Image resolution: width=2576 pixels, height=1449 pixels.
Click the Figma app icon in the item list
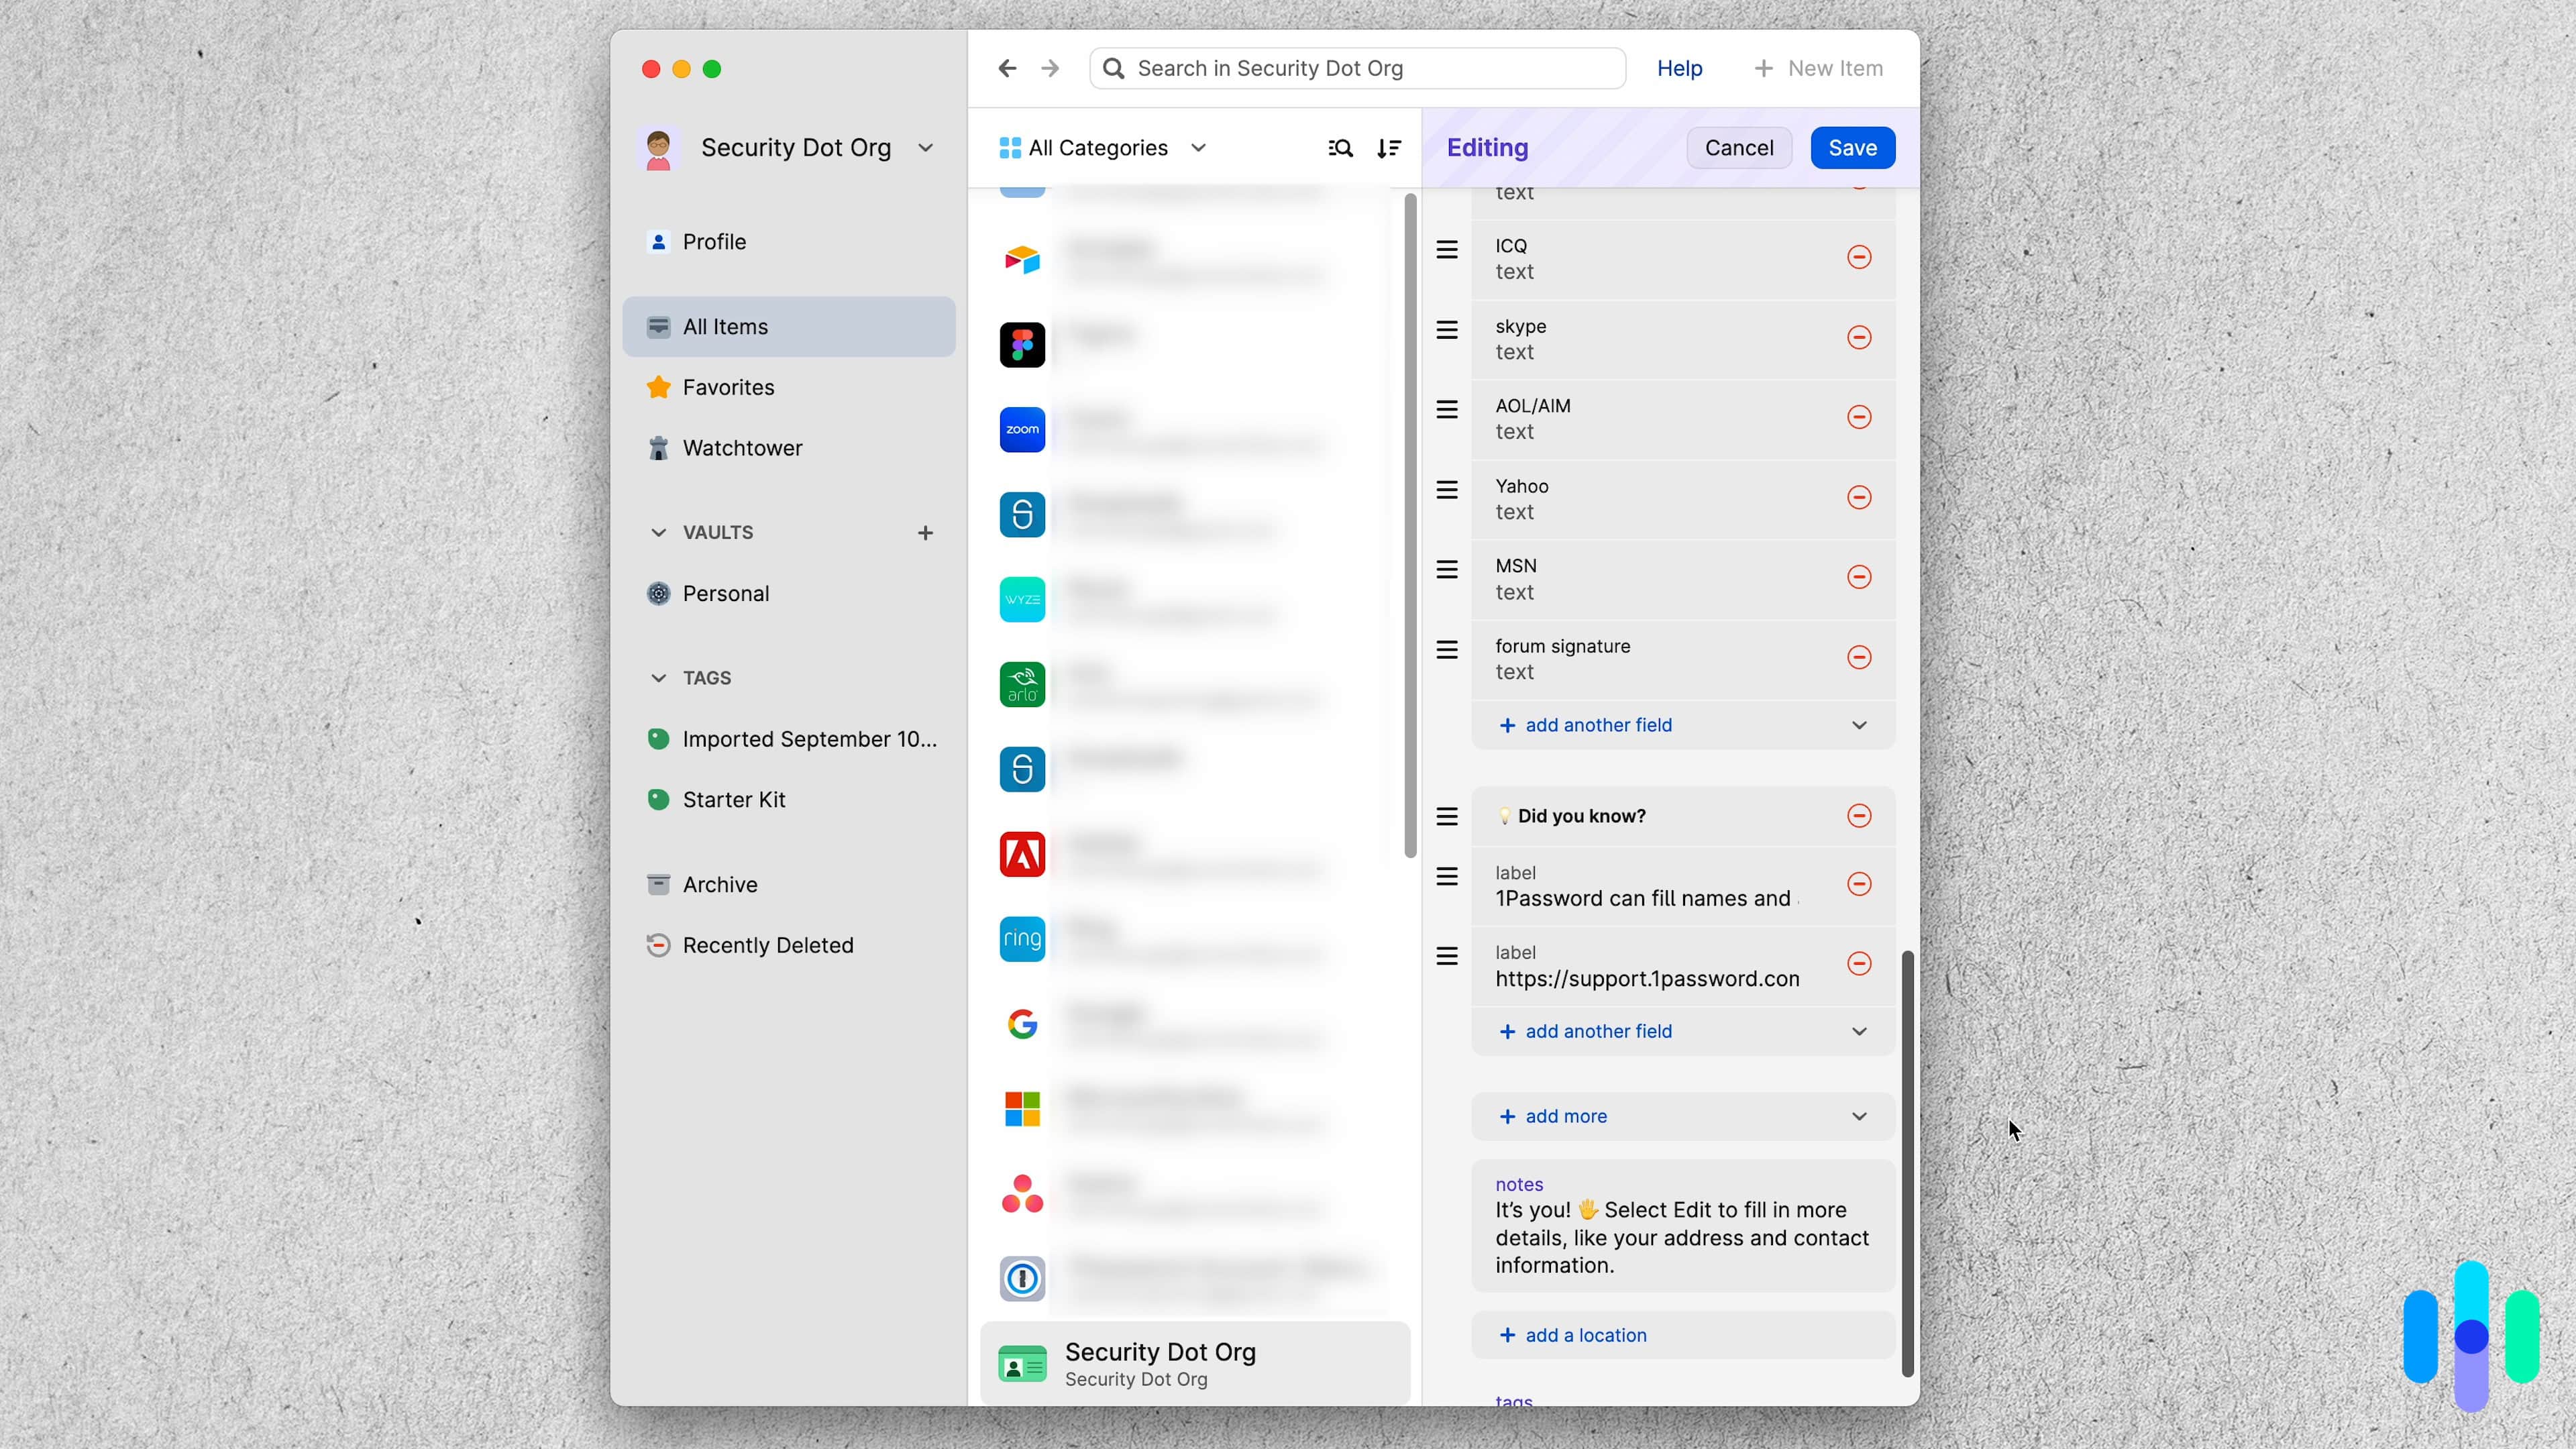[1021, 344]
